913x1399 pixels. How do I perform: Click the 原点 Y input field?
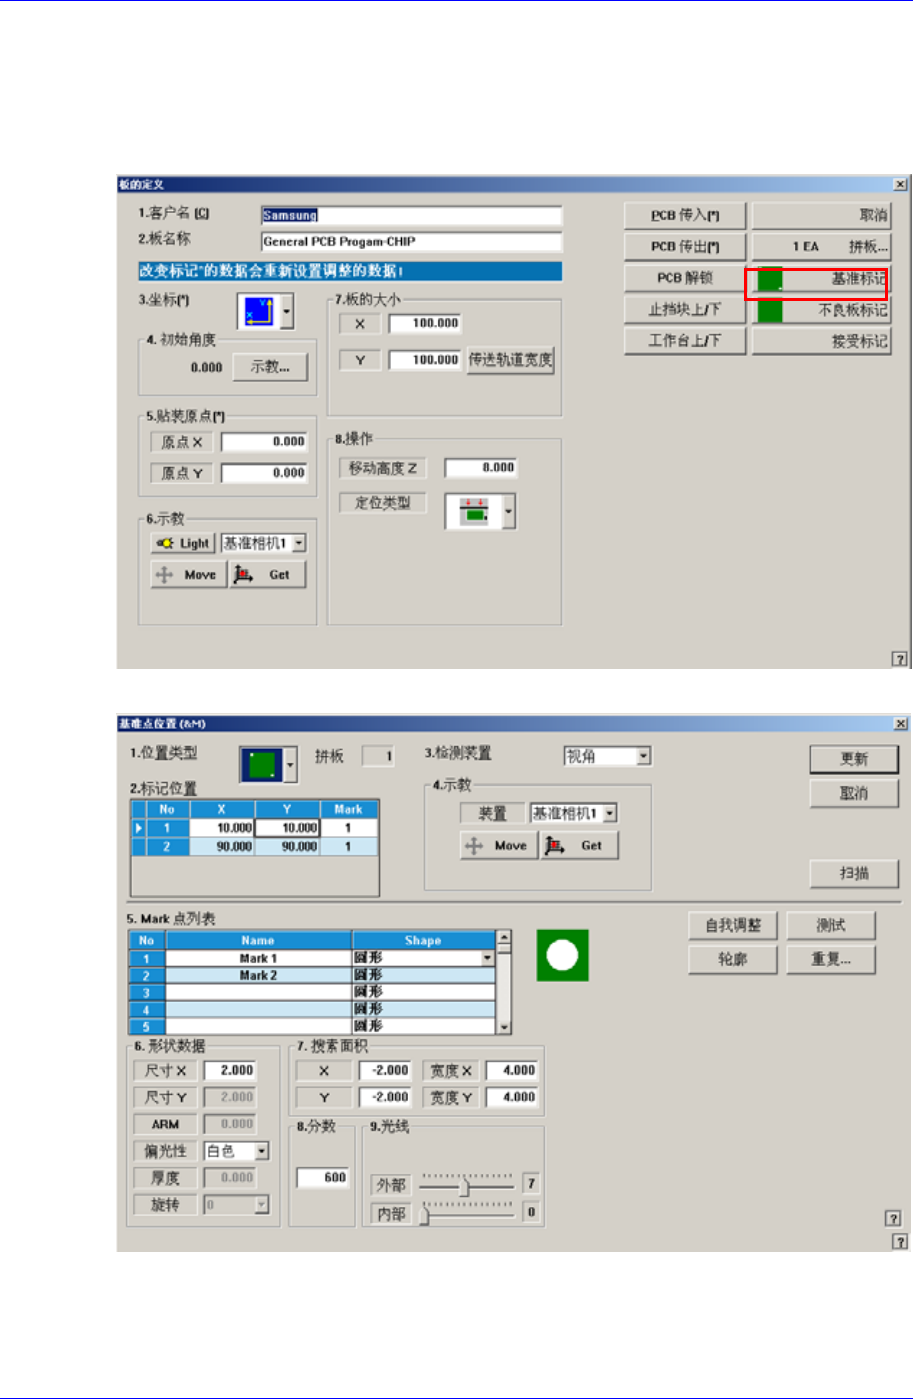pos(264,473)
